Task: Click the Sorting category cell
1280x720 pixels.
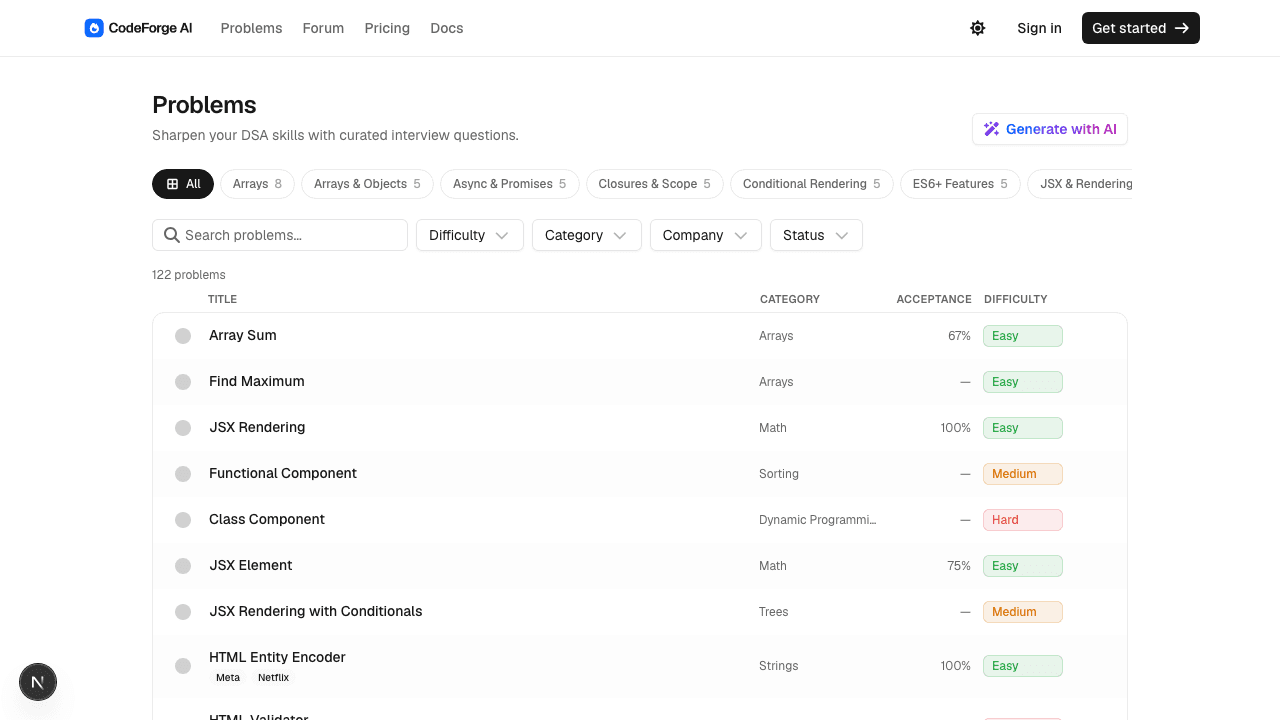Action: (x=779, y=474)
